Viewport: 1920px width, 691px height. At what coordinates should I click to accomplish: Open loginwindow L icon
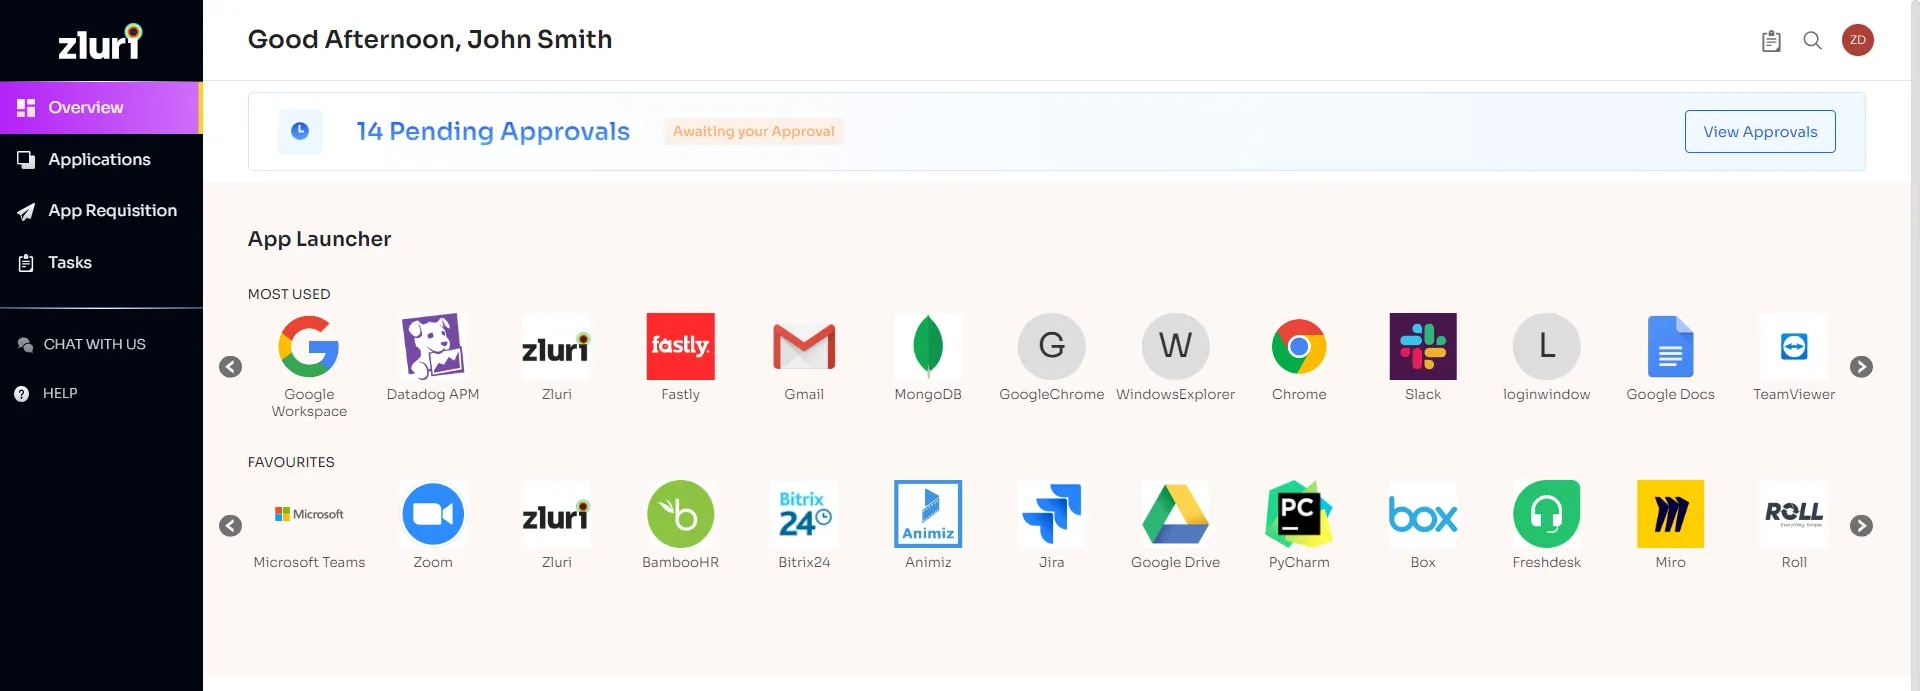[1547, 347]
